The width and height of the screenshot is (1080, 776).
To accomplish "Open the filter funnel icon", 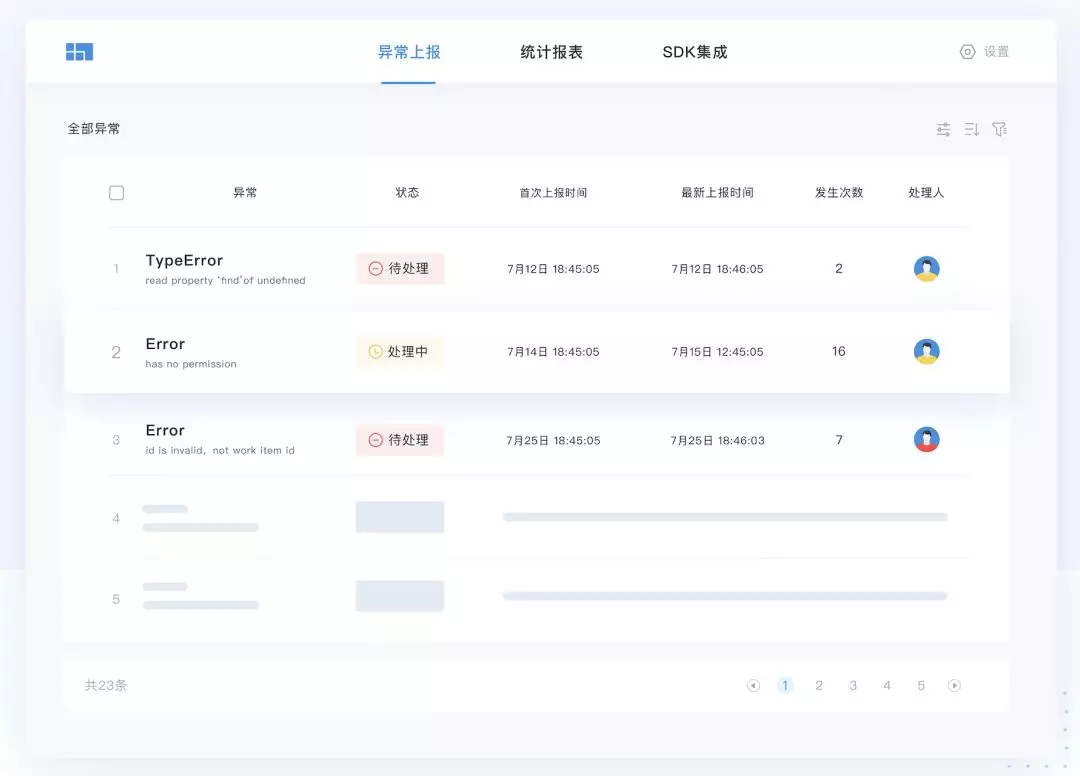I will pyautogui.click(x=999, y=129).
